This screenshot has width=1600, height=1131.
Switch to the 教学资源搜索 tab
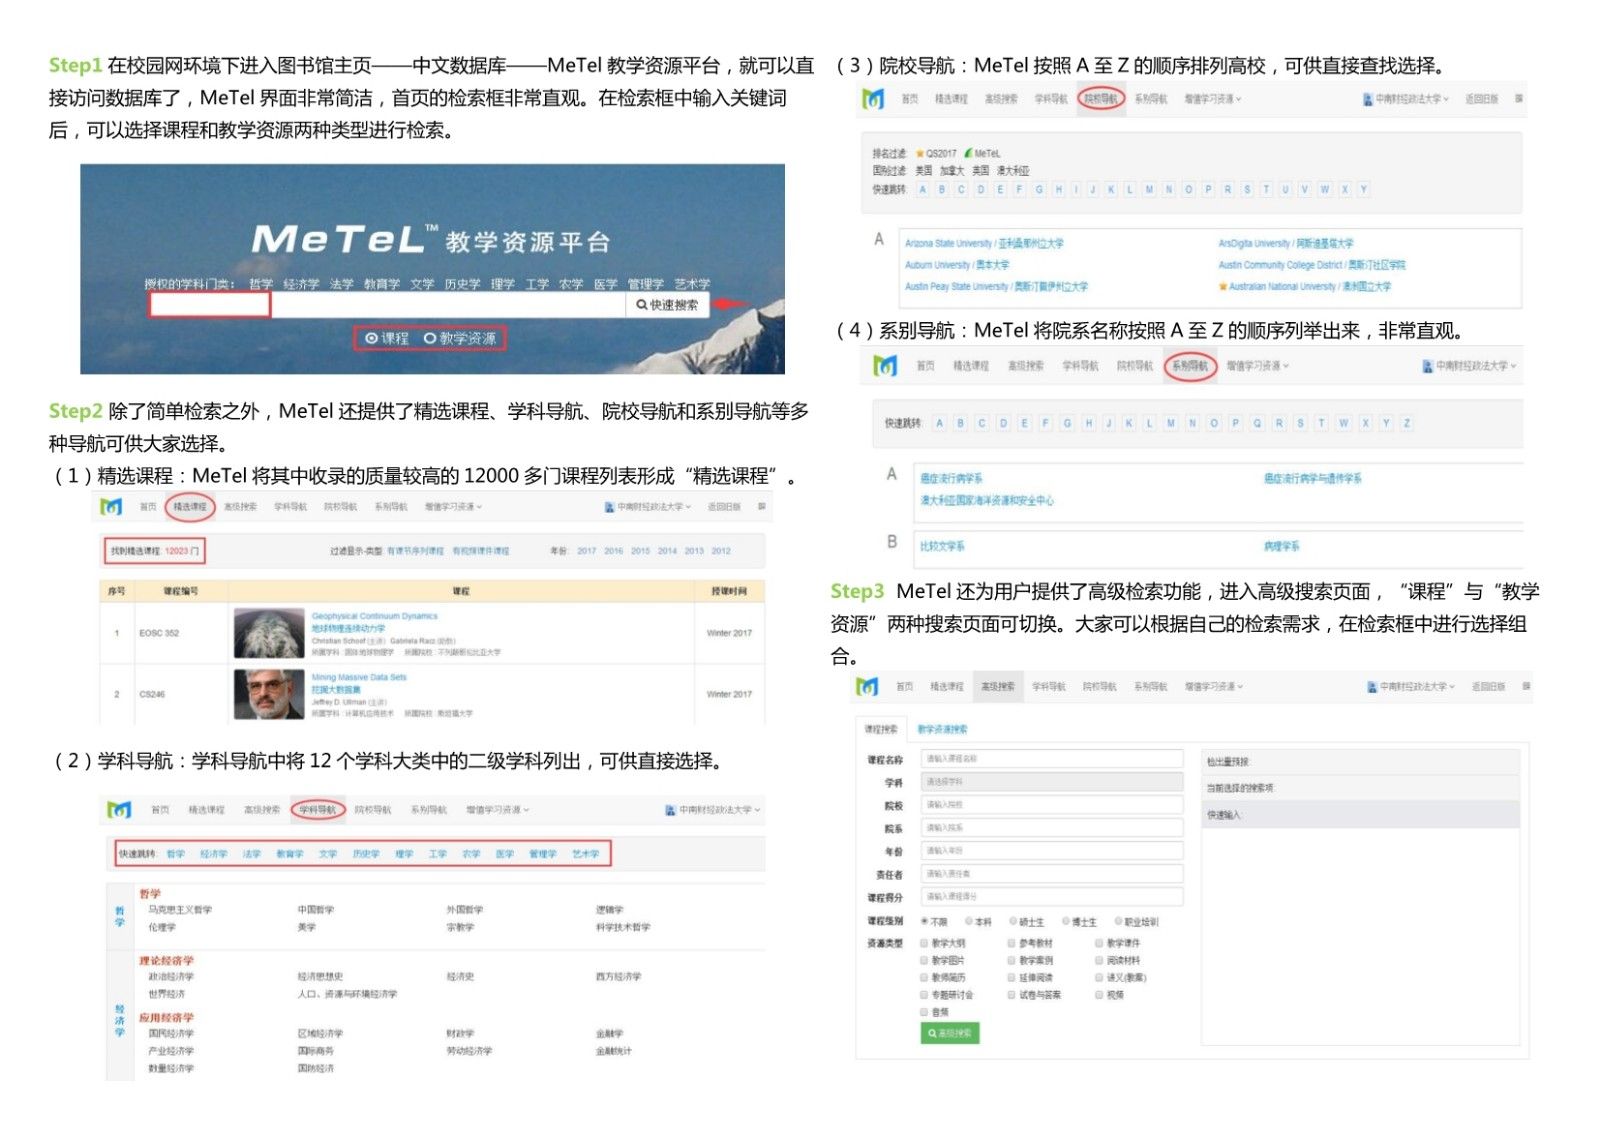pos(942,729)
